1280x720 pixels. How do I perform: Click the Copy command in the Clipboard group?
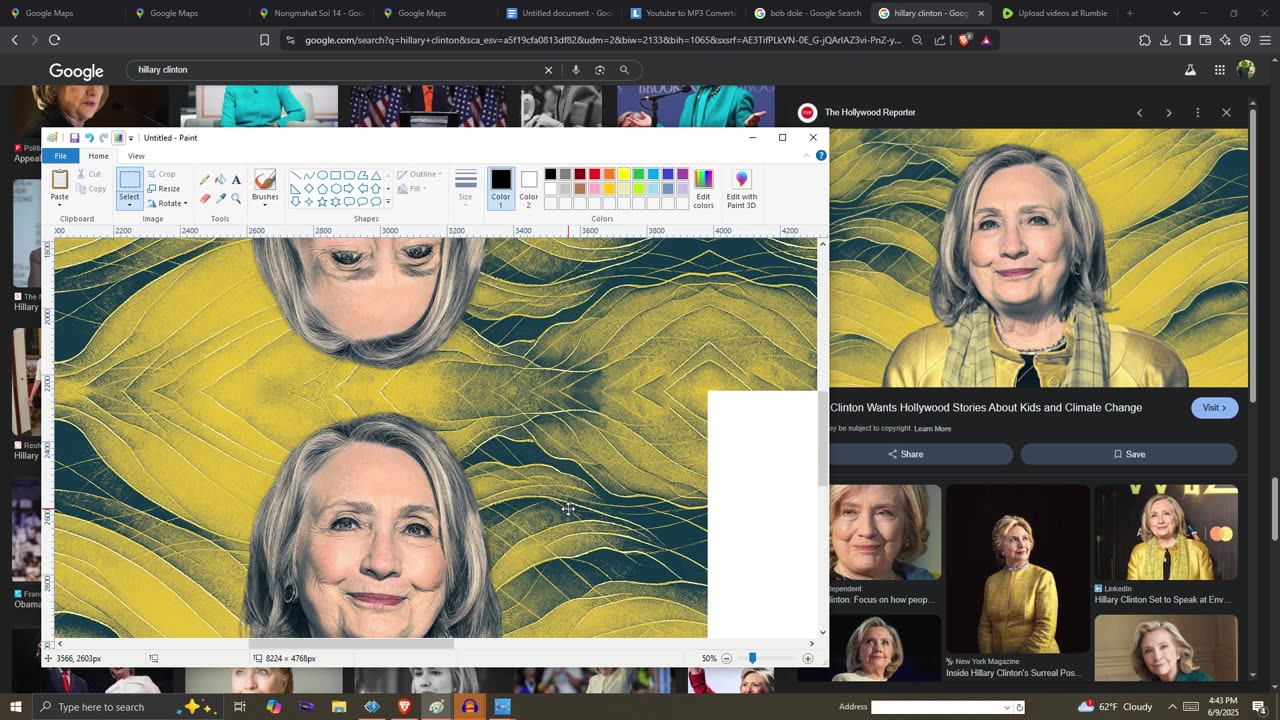(x=91, y=189)
